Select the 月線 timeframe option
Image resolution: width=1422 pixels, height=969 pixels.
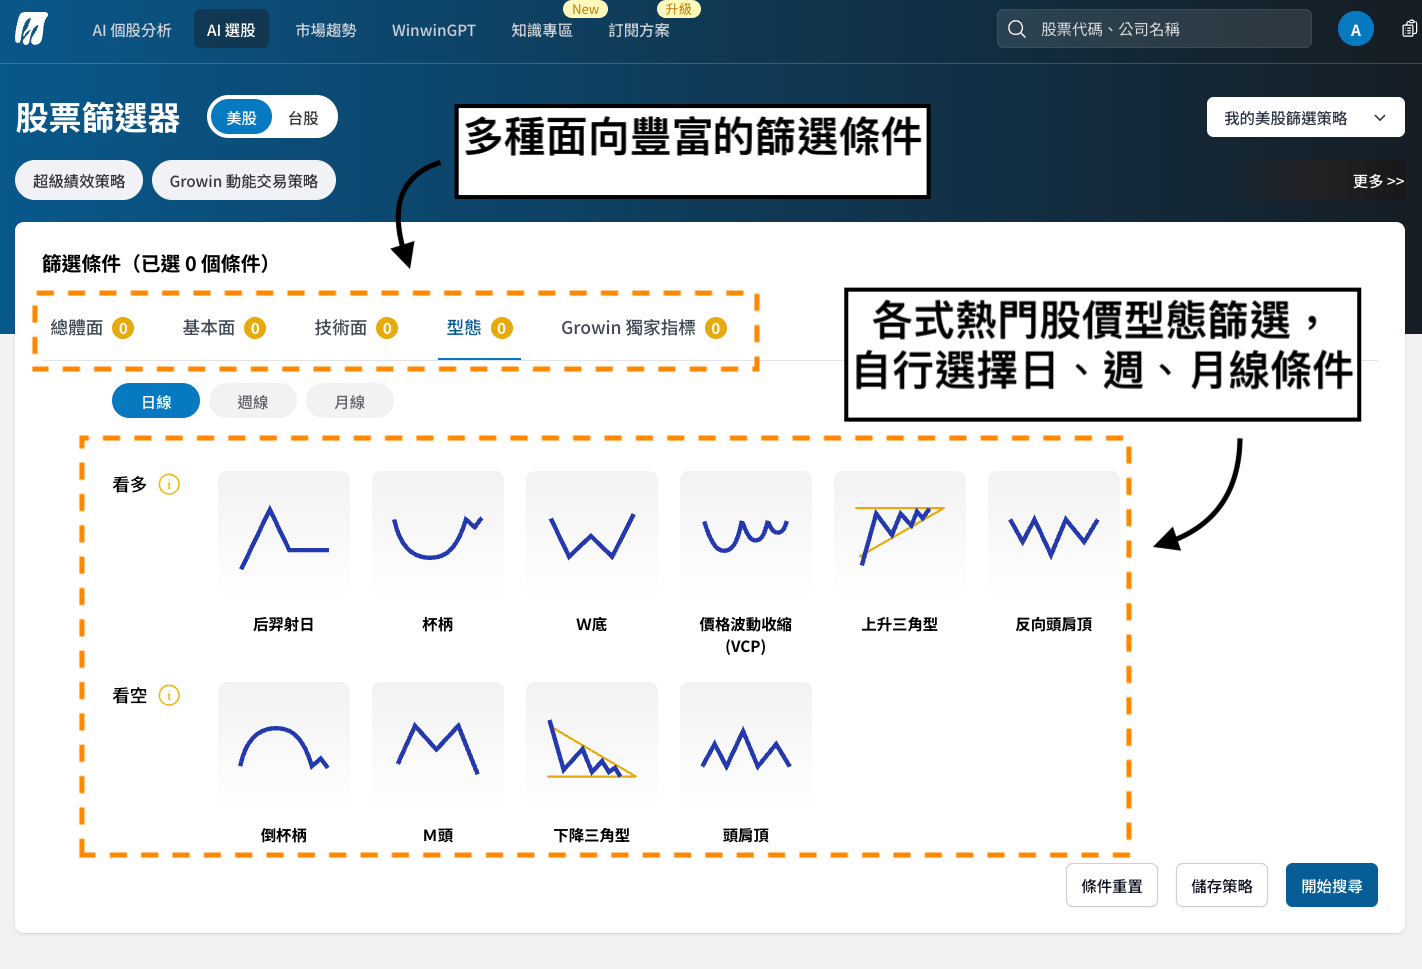350,402
